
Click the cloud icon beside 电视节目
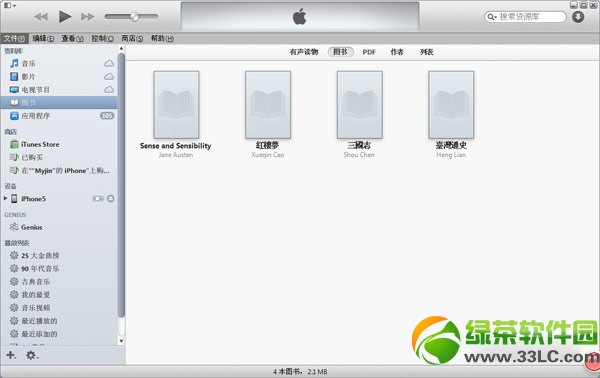point(109,90)
